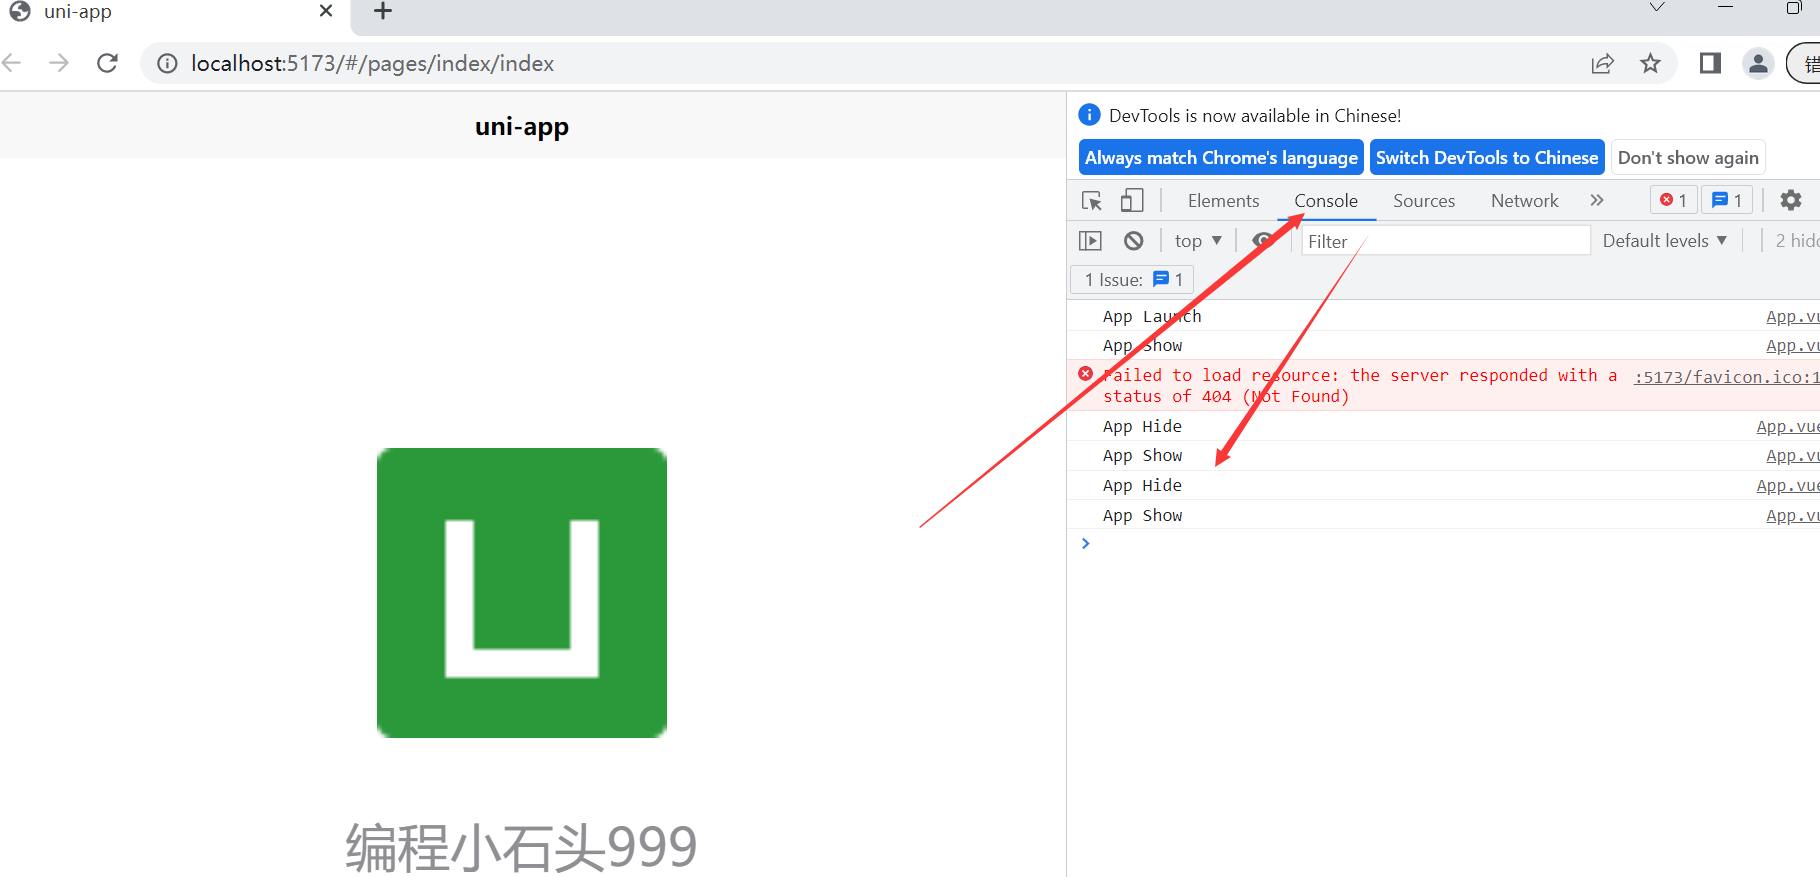Image resolution: width=1820 pixels, height=877 pixels.
Task: Toggle the browser side panel icon
Action: point(1710,63)
